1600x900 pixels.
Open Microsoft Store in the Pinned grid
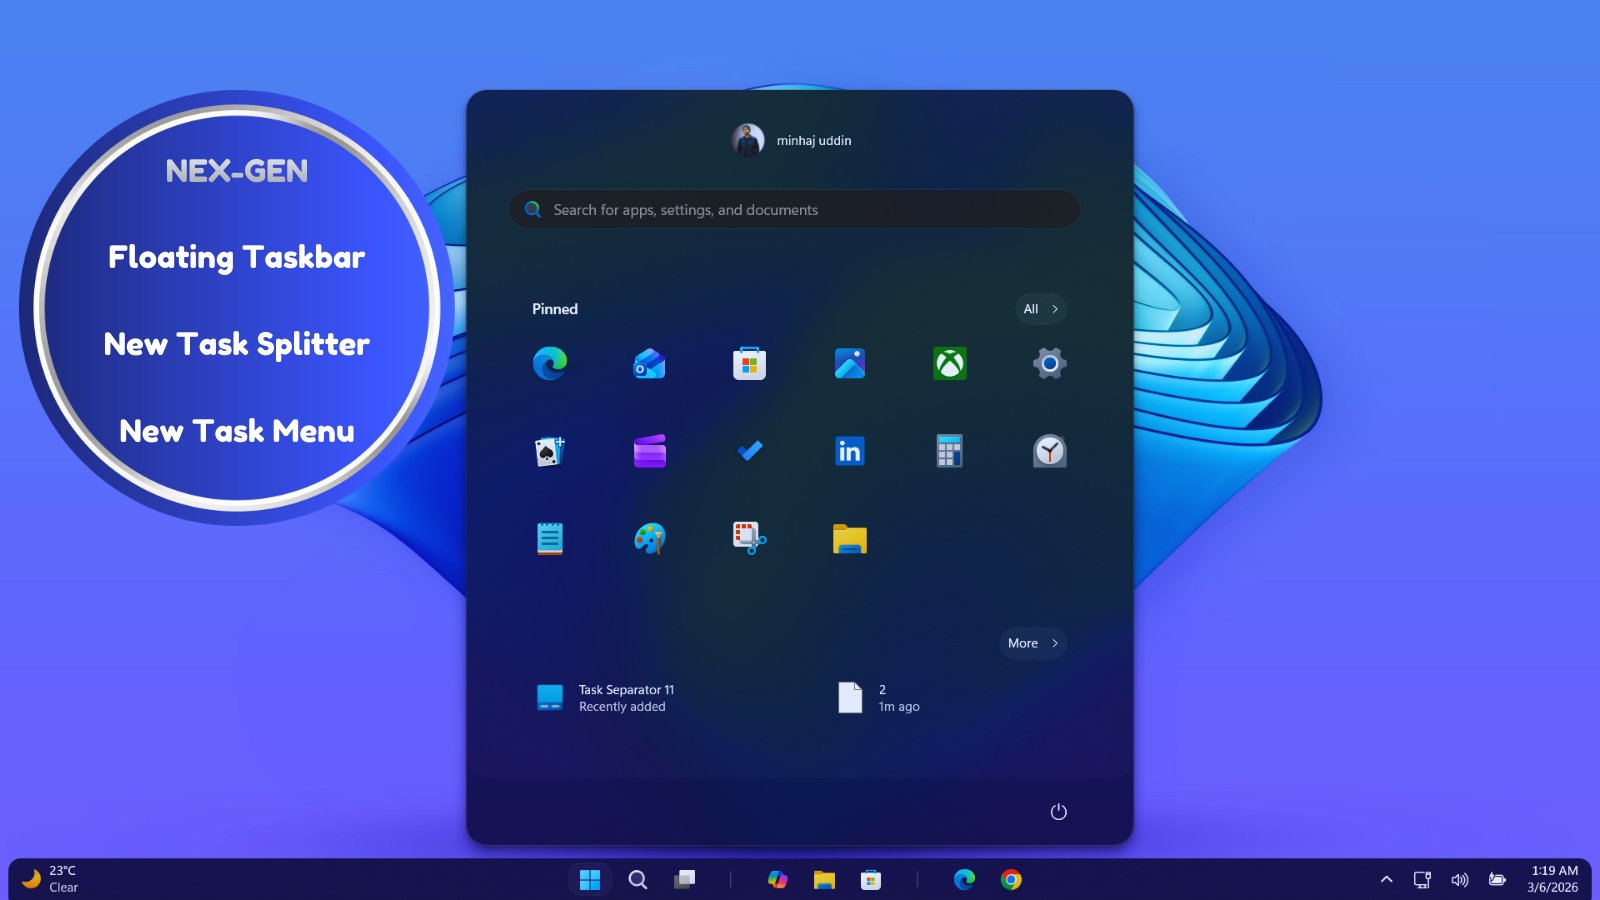click(x=750, y=363)
